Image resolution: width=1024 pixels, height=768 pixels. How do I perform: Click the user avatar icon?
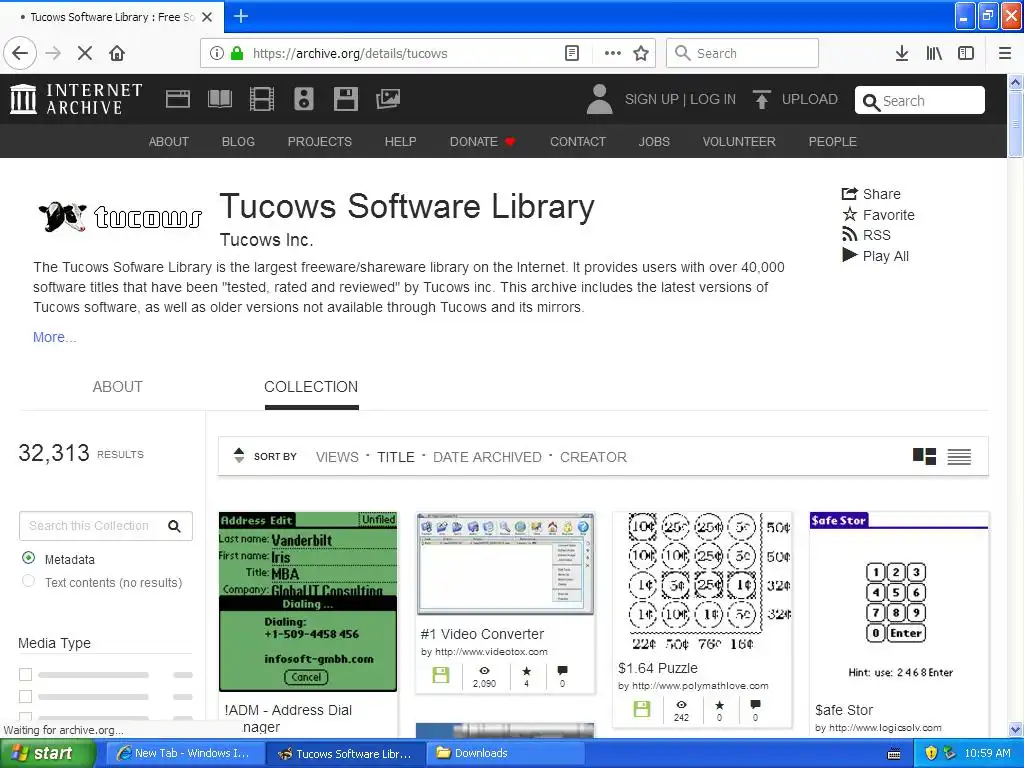pyautogui.click(x=600, y=99)
